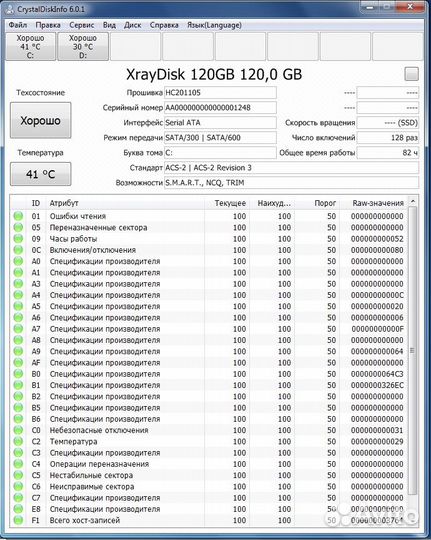Open the Язык(Language) menu

[x=214, y=25]
